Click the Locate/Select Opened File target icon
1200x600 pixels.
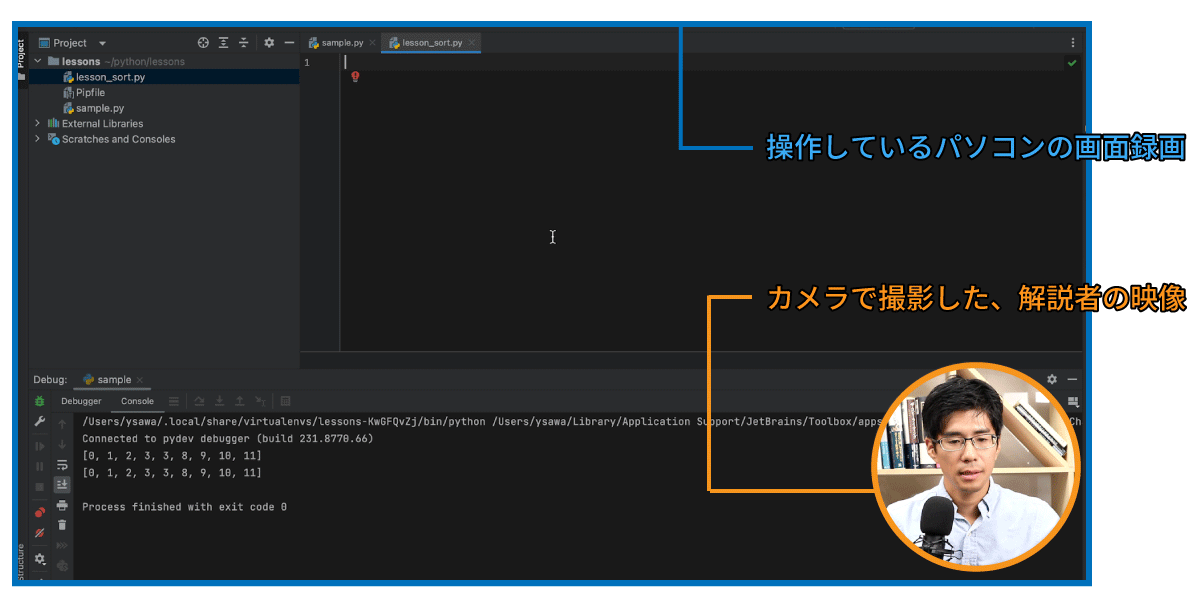coord(203,43)
